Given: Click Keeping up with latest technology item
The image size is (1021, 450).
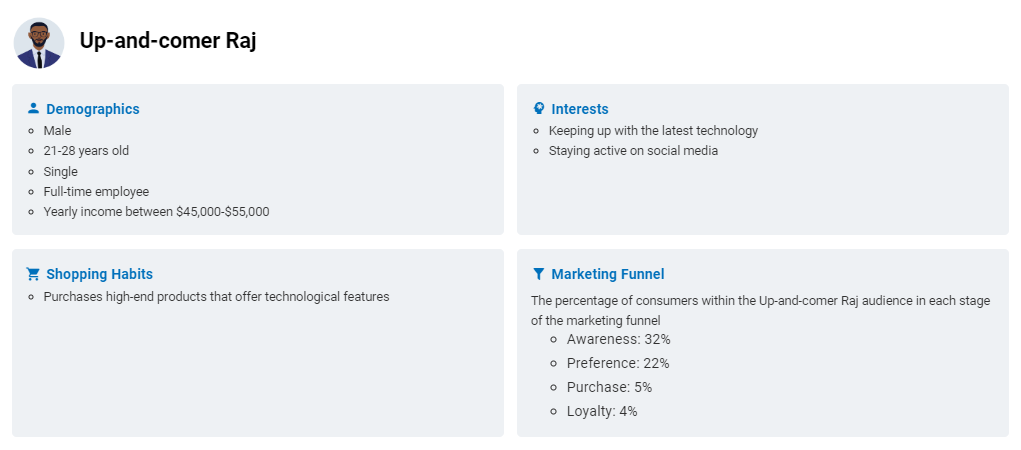Looking at the screenshot, I should click(653, 131).
